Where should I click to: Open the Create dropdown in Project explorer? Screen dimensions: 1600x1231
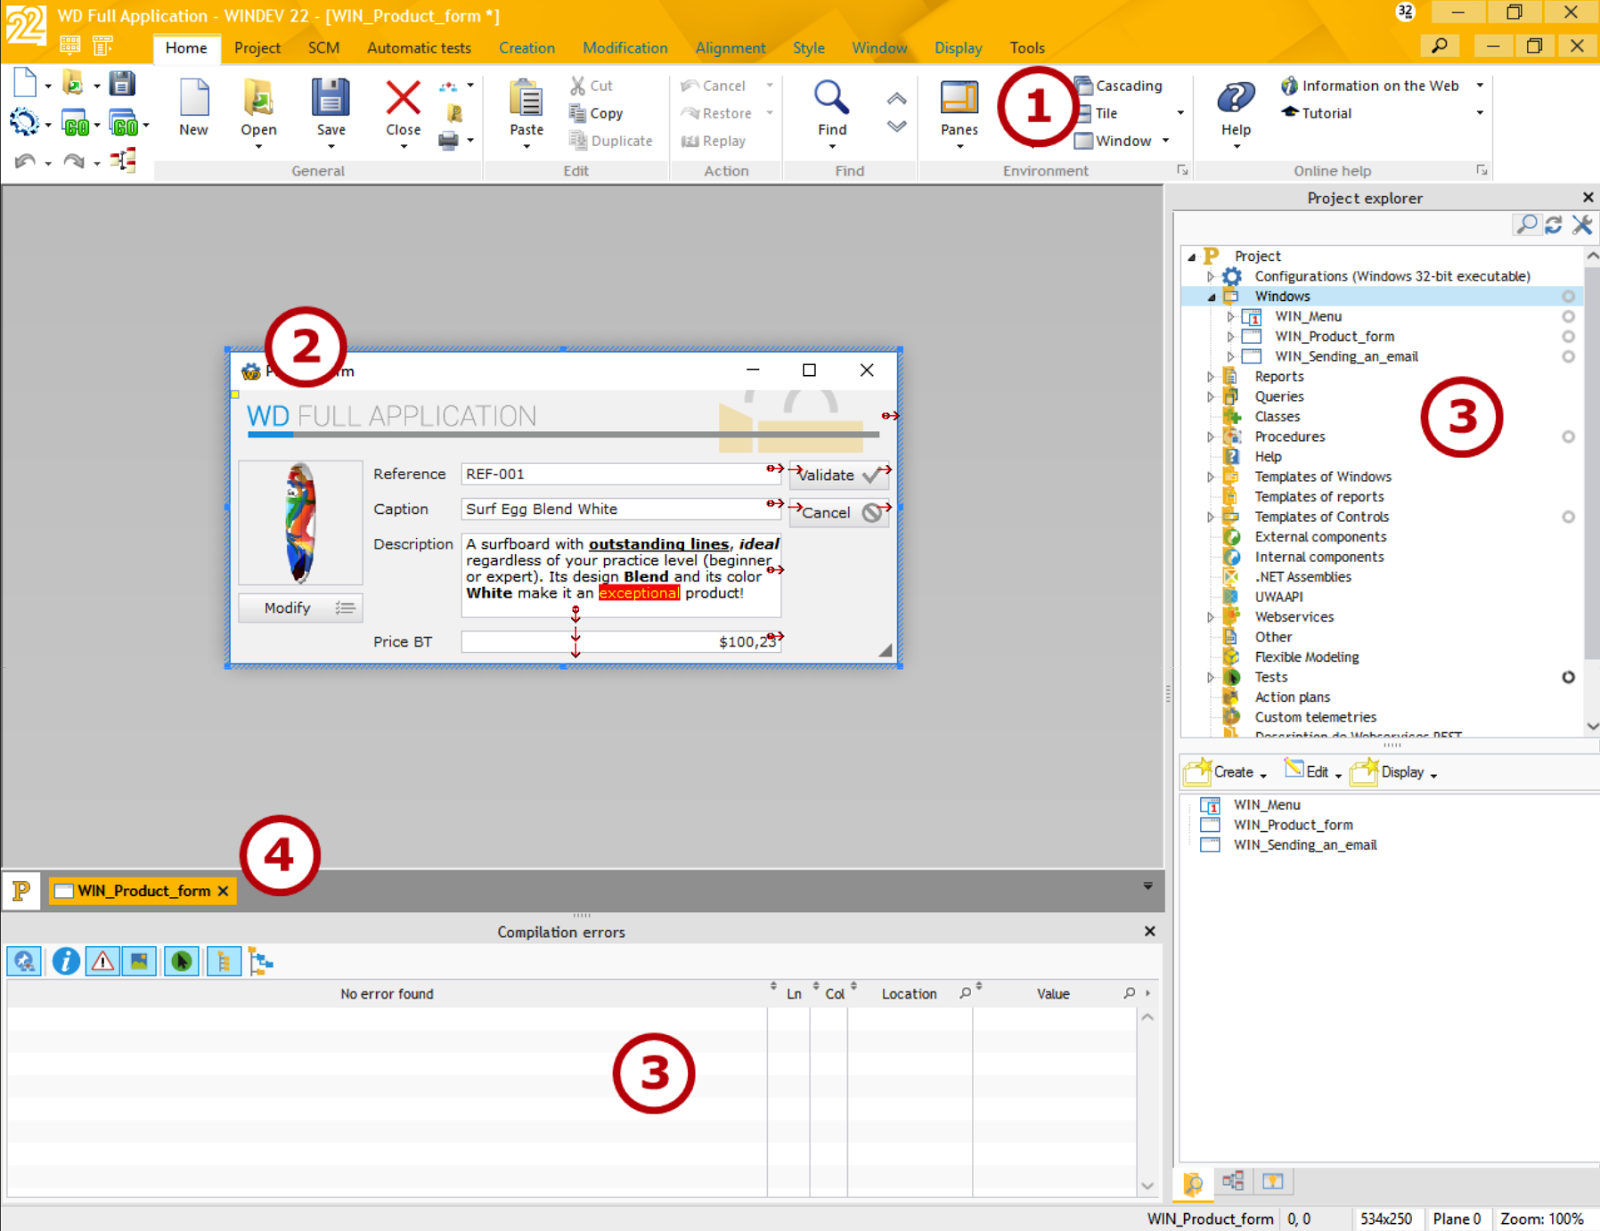click(1225, 772)
